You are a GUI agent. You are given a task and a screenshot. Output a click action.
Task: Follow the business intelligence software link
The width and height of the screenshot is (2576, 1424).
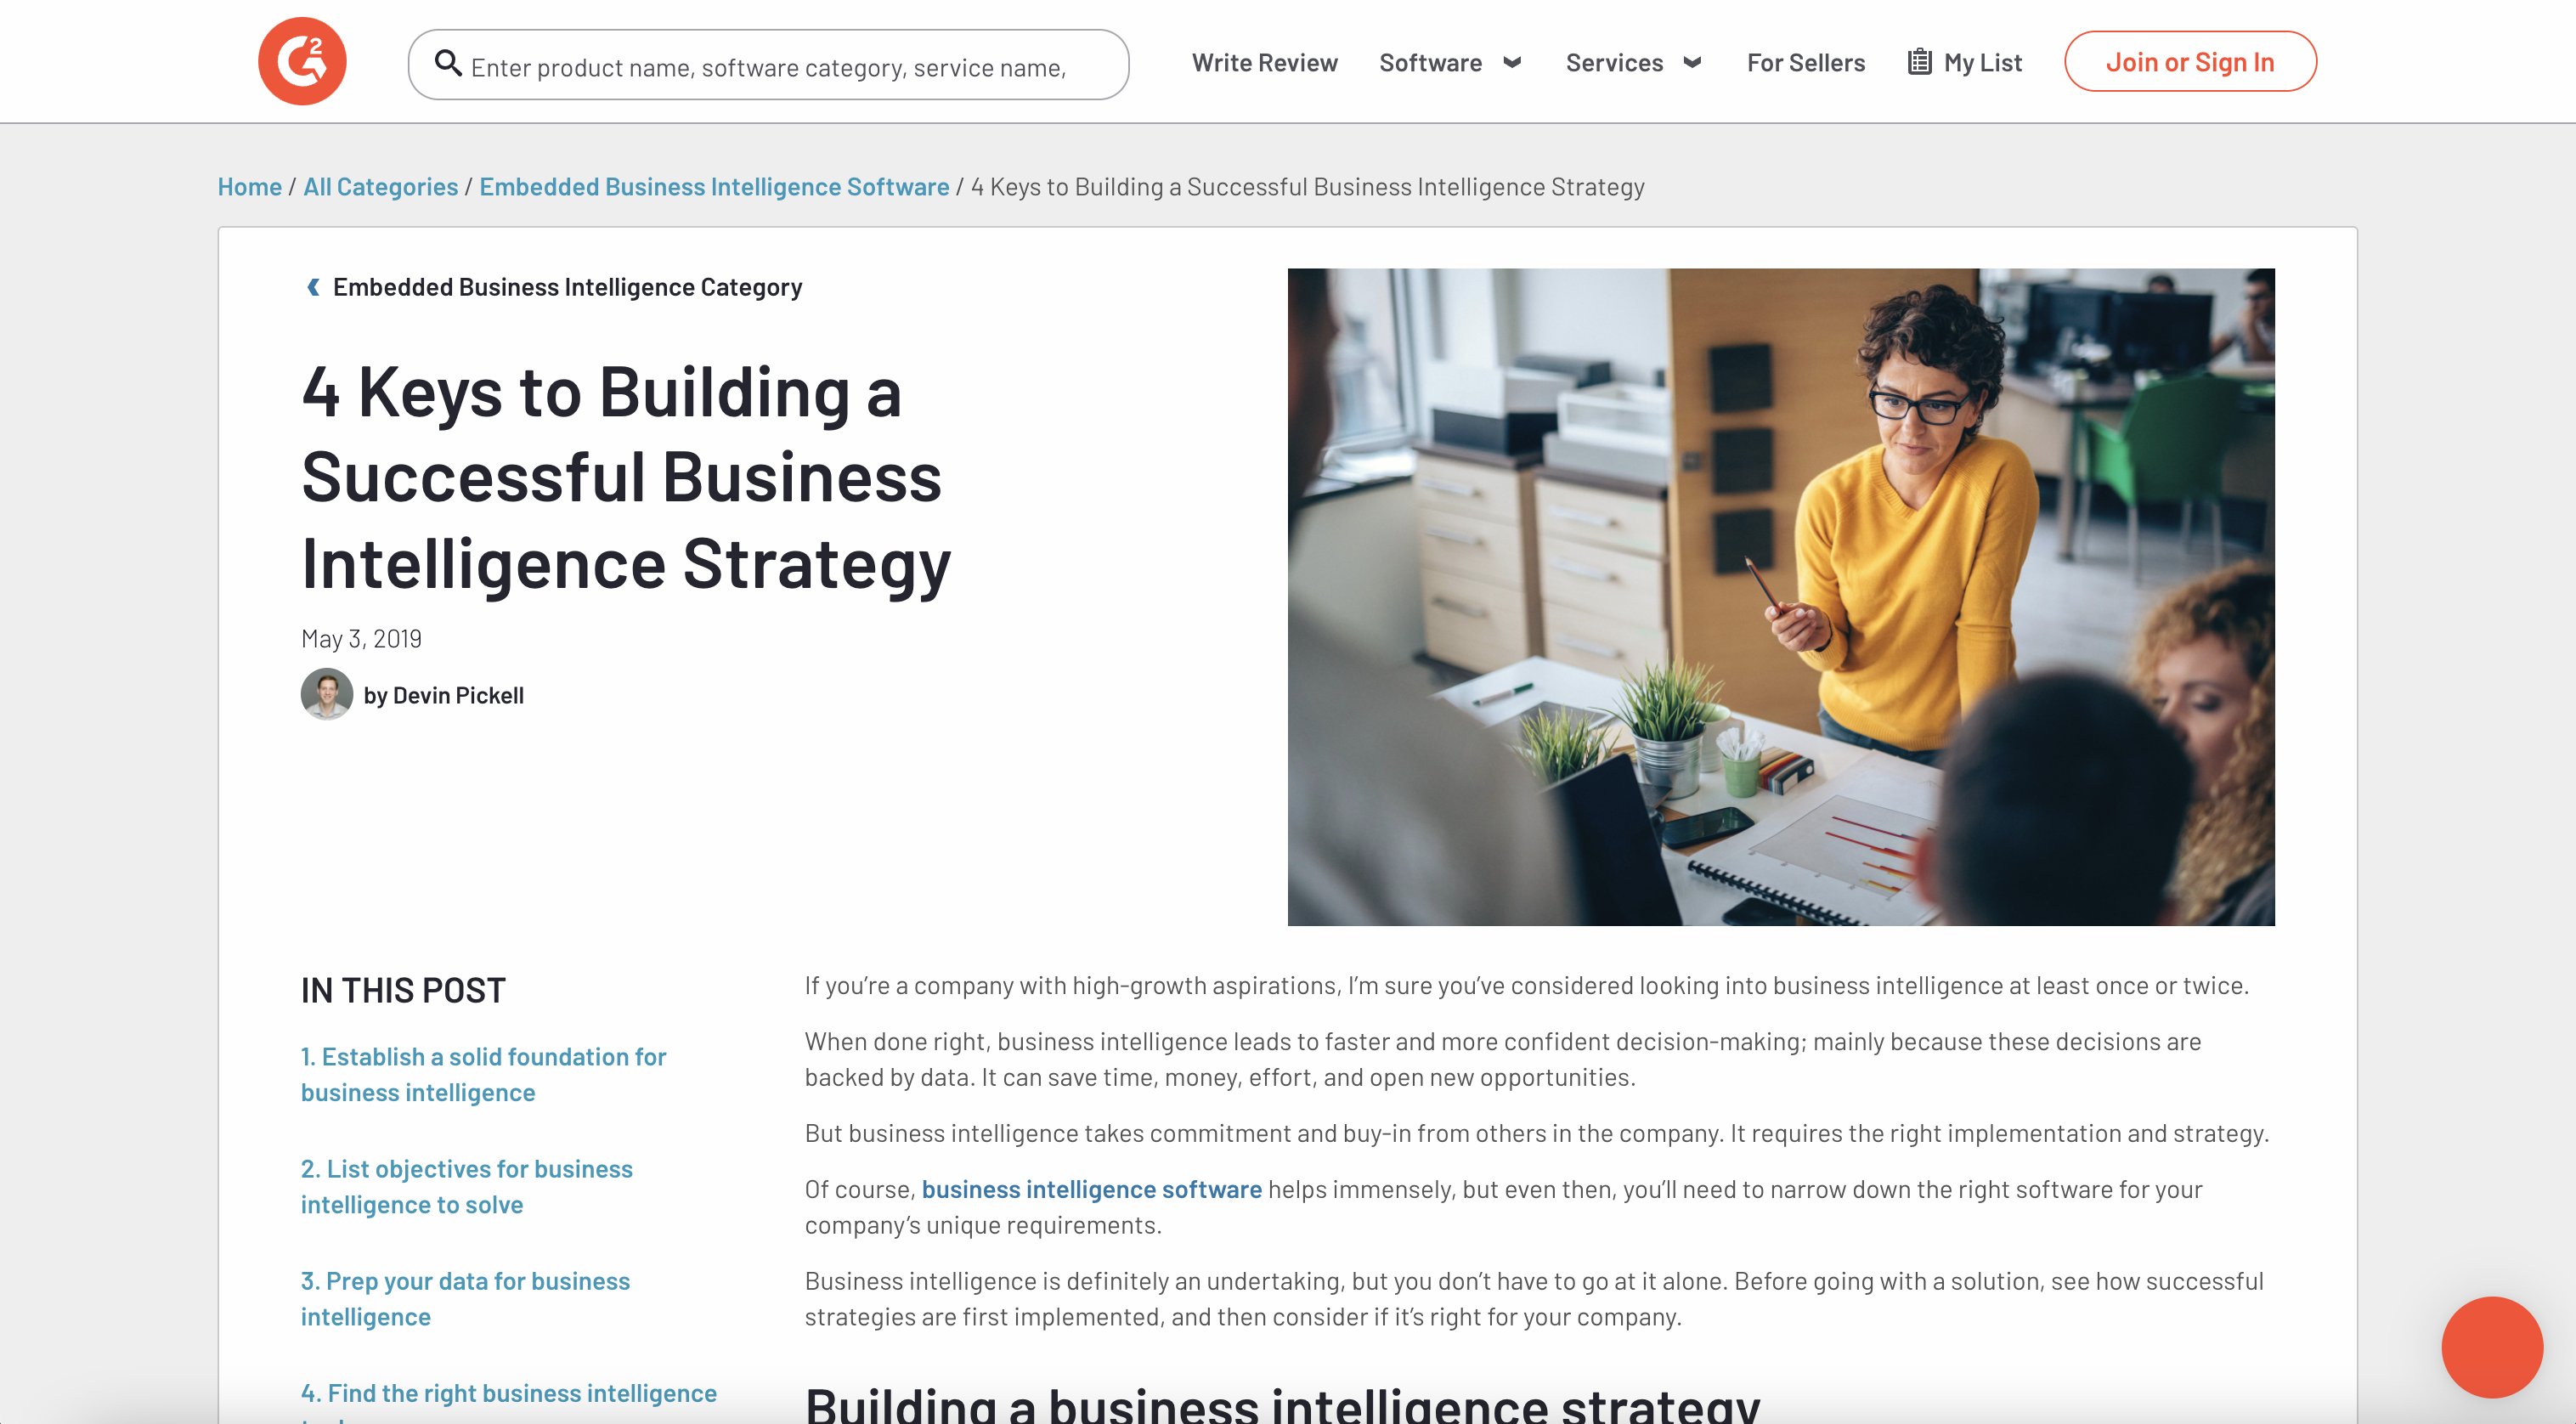[x=1091, y=1189]
